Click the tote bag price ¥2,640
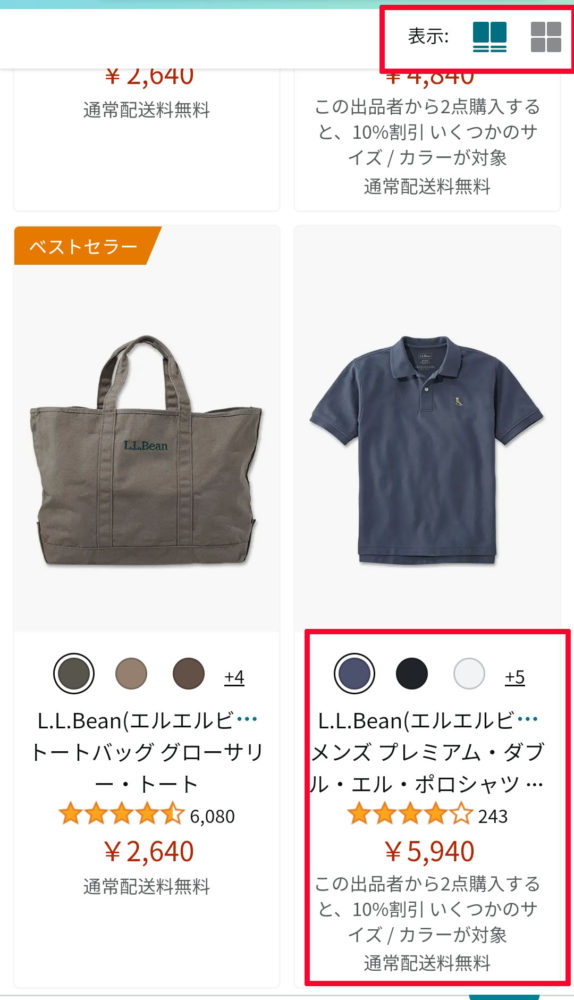The height and width of the screenshot is (1000, 574). coord(149,851)
